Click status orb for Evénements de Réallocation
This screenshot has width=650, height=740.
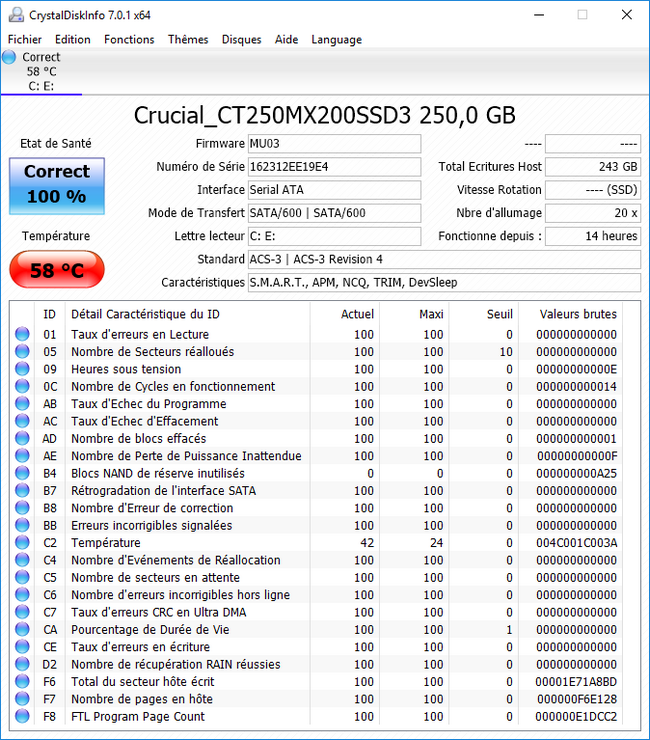(x=22, y=560)
